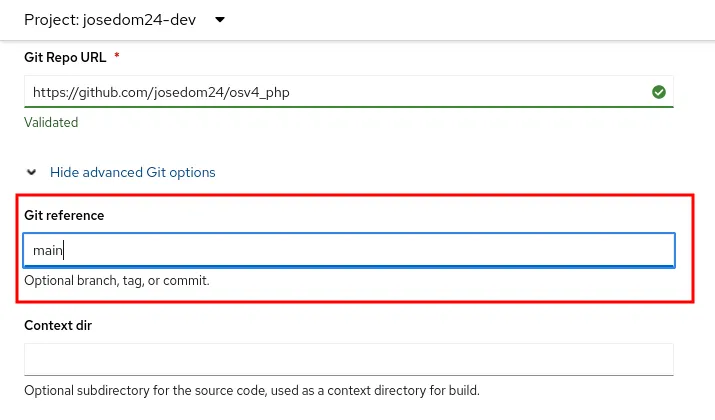Click the 'Optional branch, tag, or commit' helper text
Viewport: 715px width, 420px height.
coord(117,281)
